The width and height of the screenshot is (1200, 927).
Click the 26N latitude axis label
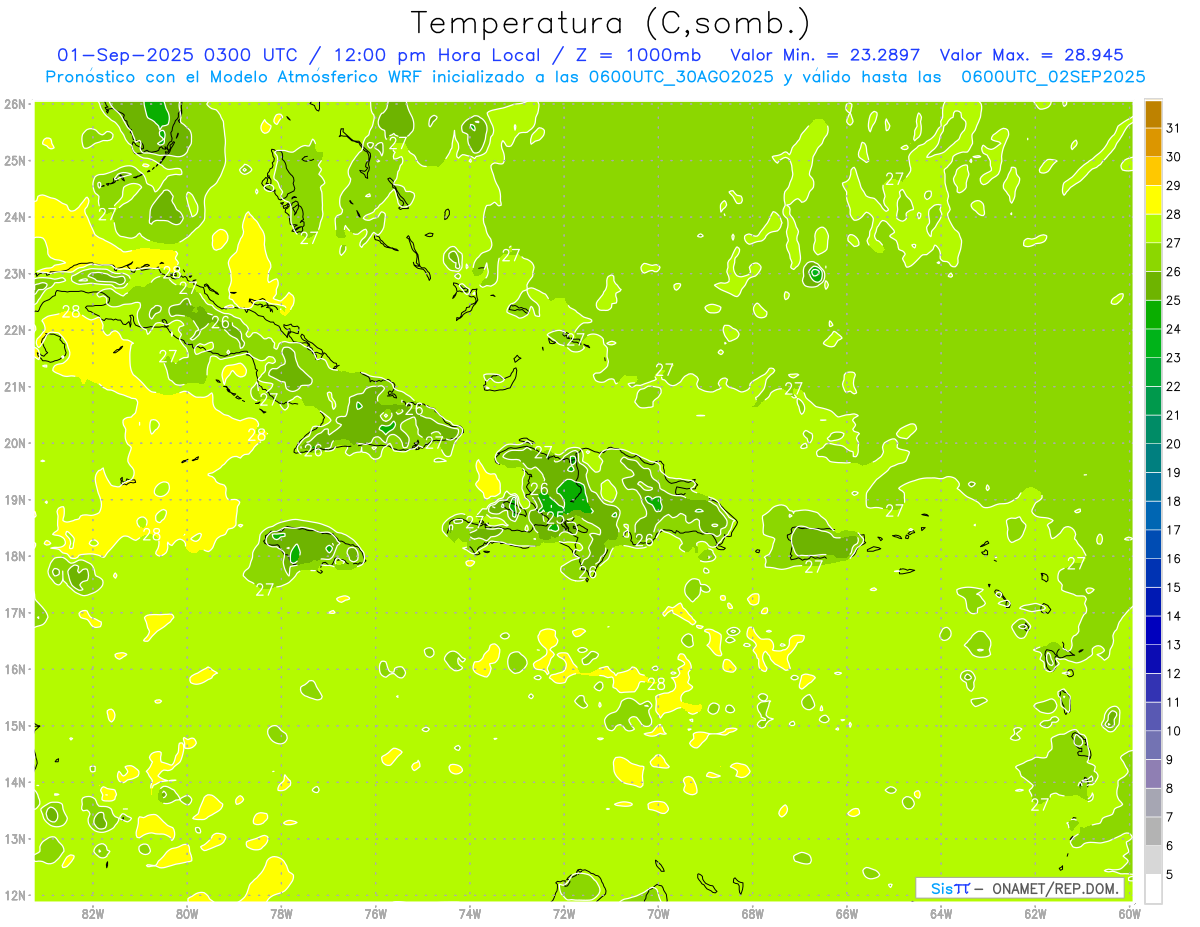tap(14, 104)
